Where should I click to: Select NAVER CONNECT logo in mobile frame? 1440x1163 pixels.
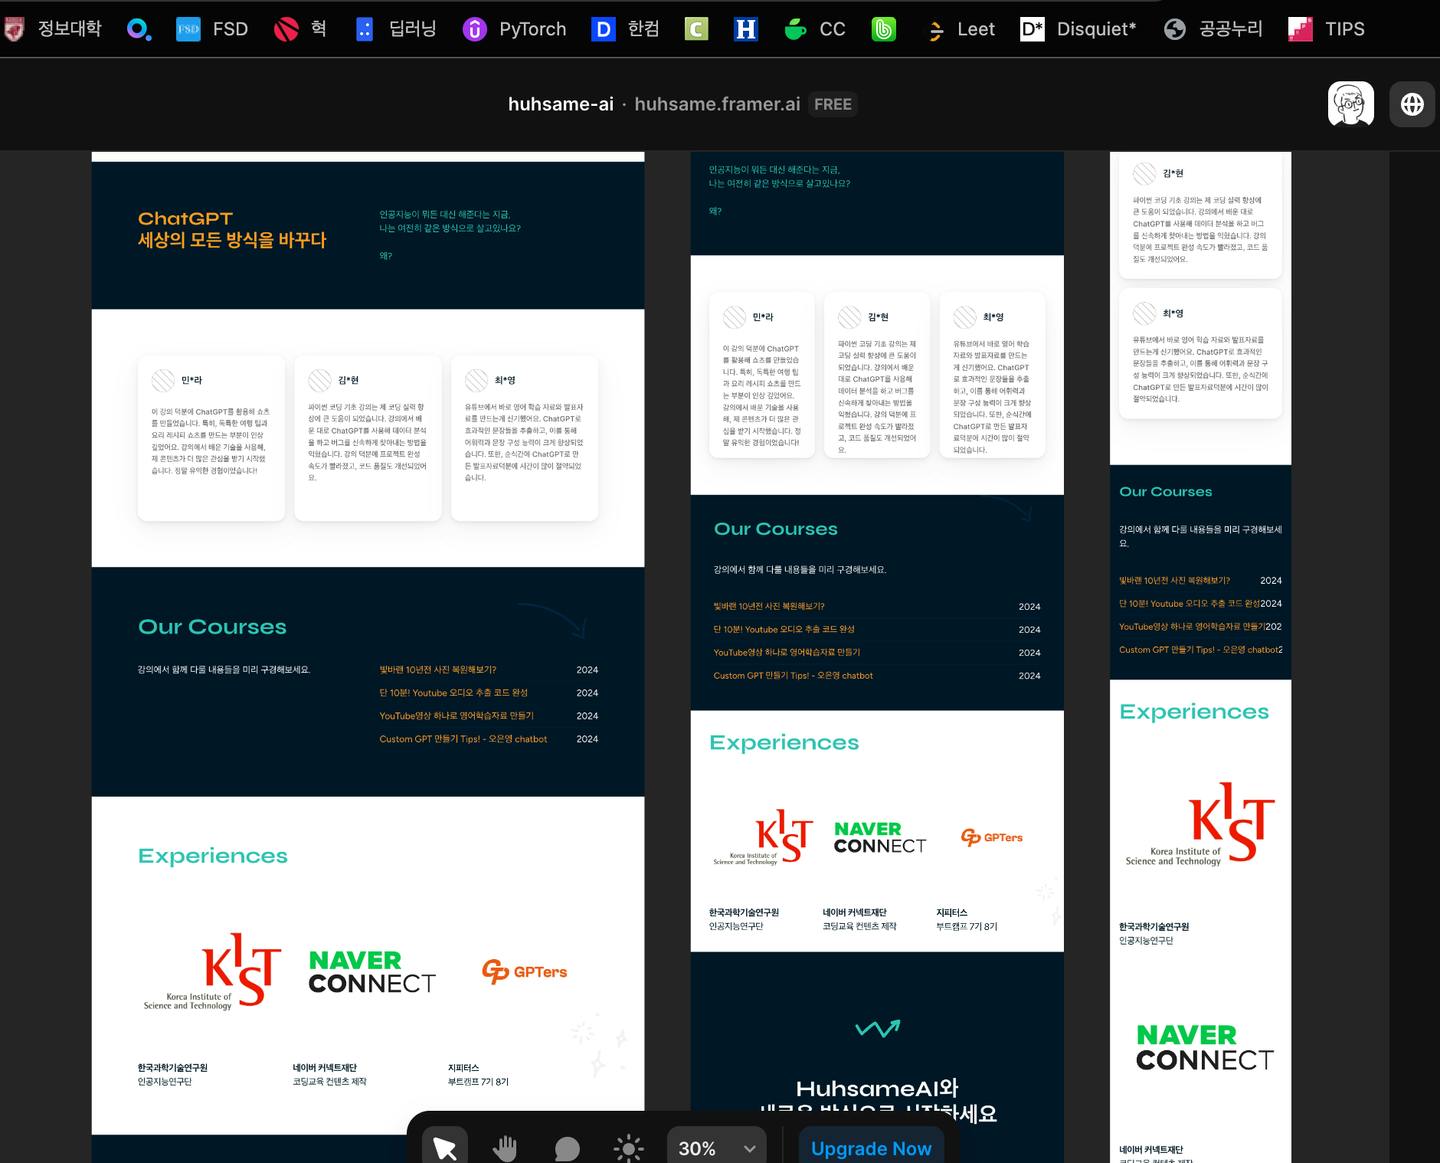(x=1204, y=1047)
